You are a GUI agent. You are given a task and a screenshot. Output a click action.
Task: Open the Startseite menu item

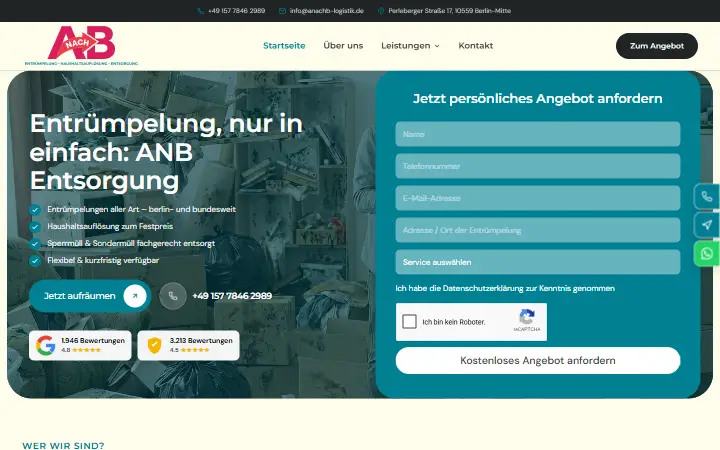(x=284, y=45)
